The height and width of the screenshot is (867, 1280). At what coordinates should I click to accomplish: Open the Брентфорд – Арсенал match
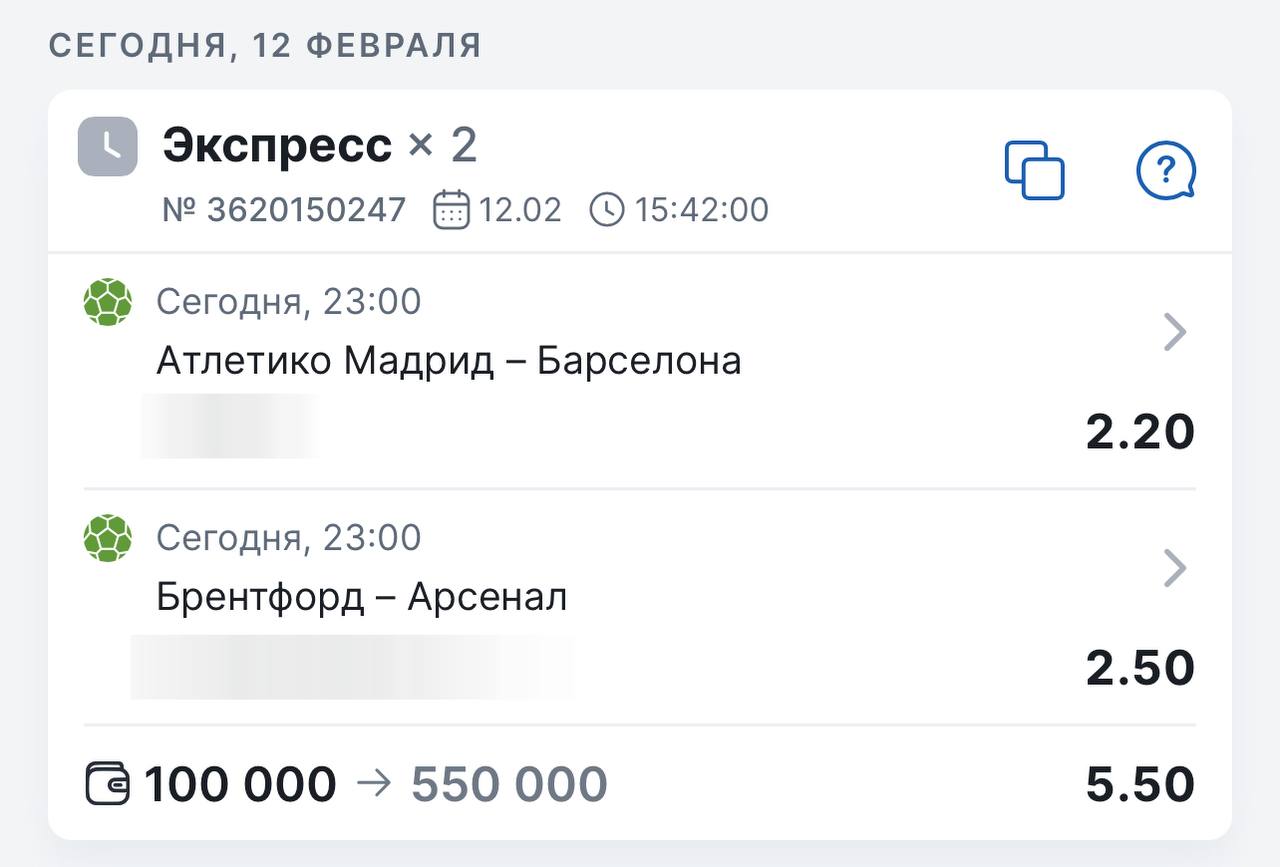pos(362,597)
